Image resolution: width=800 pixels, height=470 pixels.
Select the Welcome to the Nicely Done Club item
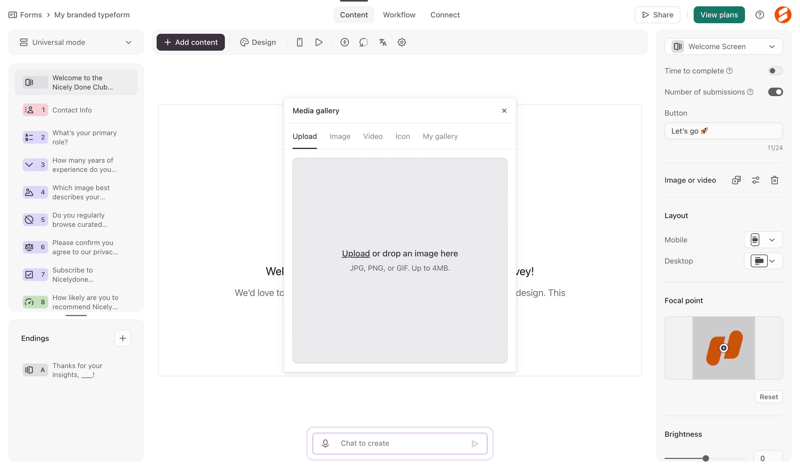[x=76, y=82]
